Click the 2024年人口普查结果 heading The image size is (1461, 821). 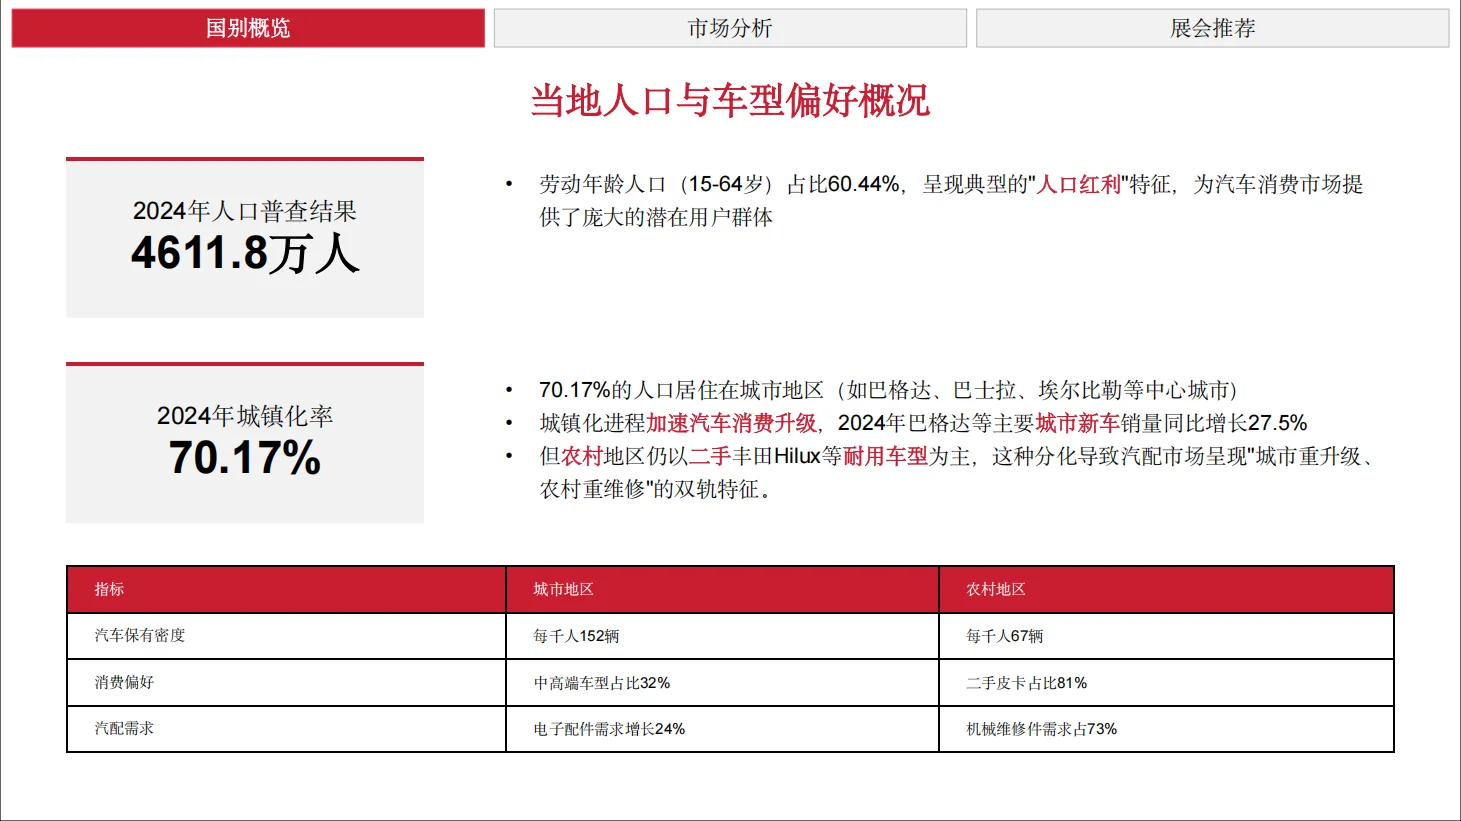click(x=244, y=212)
